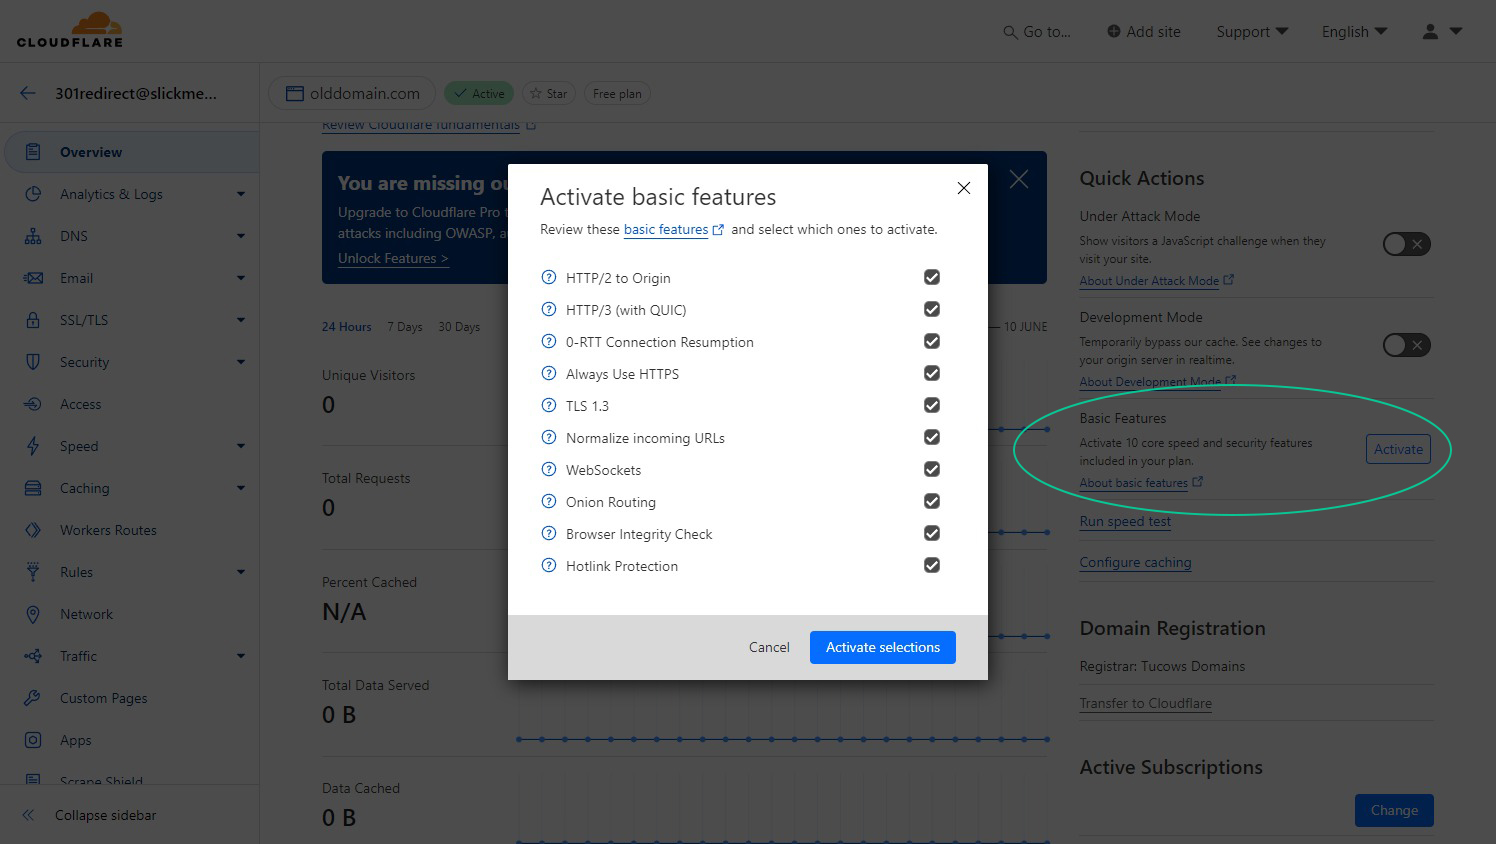The image size is (1496, 844).
Task: Uncheck the HTTP/2 to Origin checkbox
Action: [932, 277]
